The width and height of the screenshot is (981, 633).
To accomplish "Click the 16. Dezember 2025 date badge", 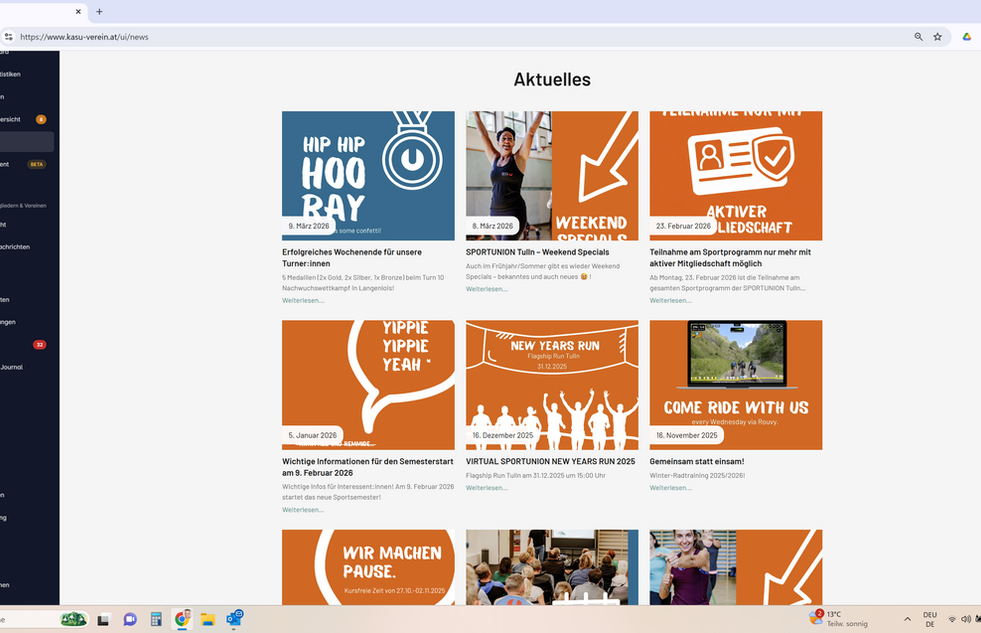I will tap(502, 435).
